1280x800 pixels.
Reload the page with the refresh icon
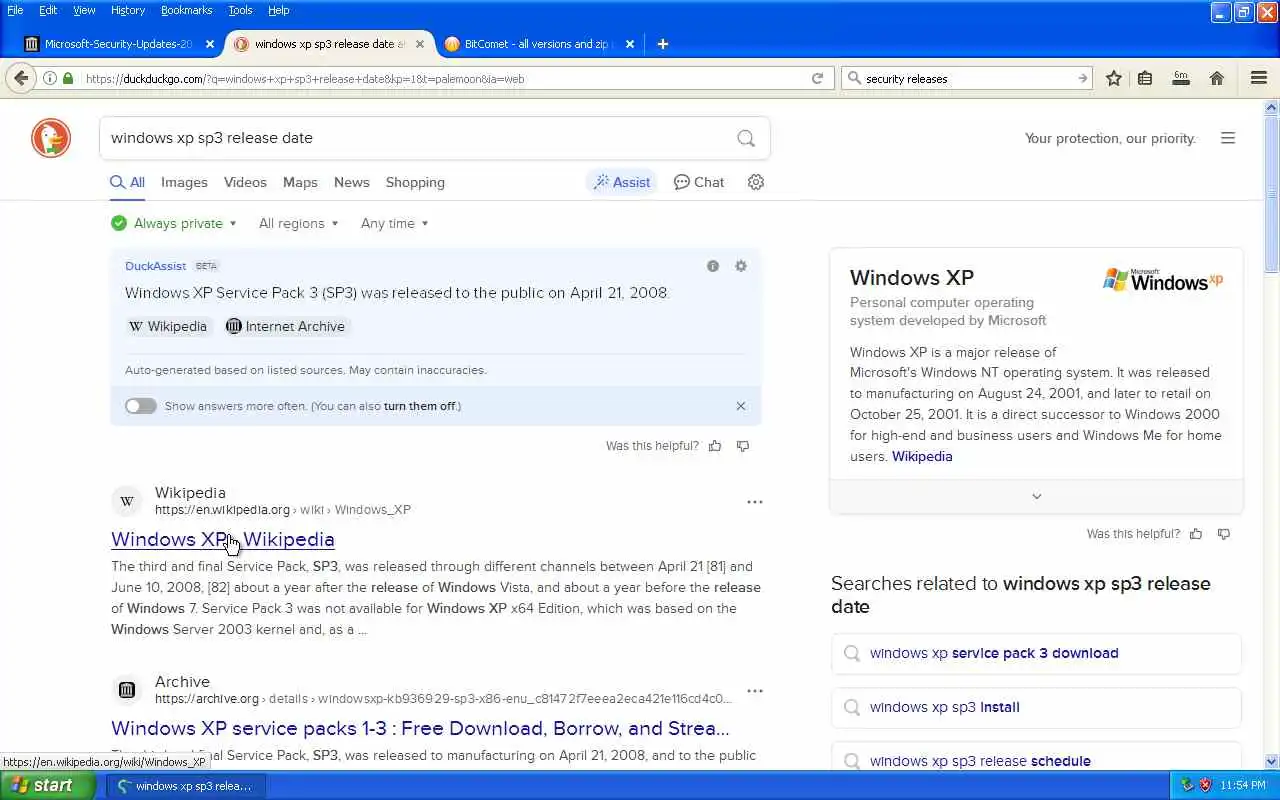click(817, 78)
